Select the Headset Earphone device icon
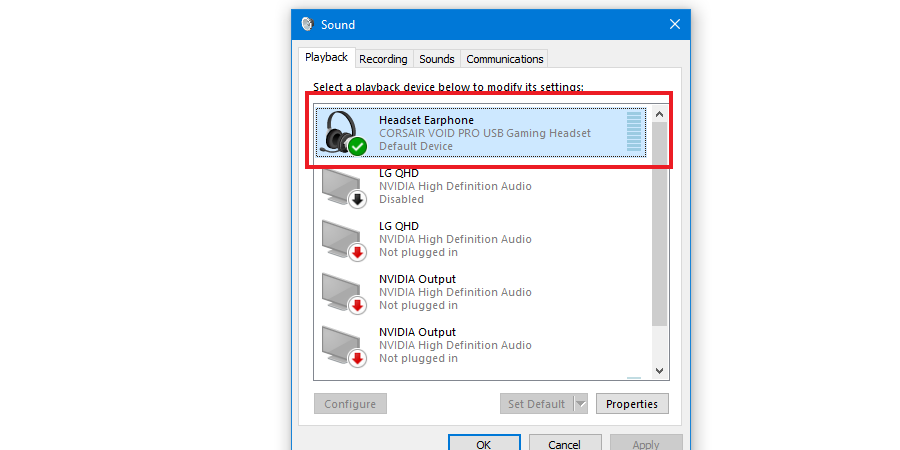This screenshot has width=900, height=450. (x=345, y=133)
